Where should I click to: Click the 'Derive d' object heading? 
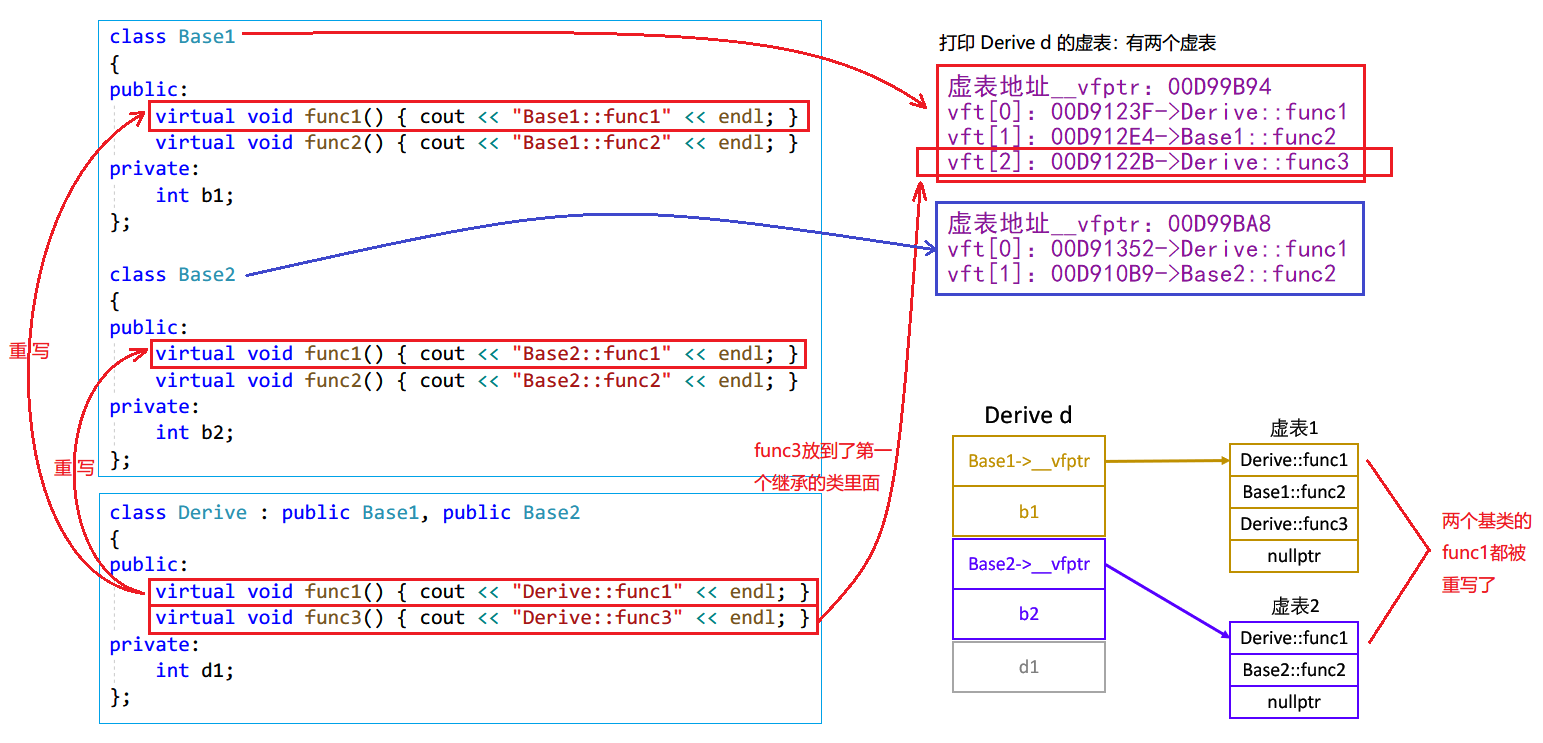(x=1028, y=415)
